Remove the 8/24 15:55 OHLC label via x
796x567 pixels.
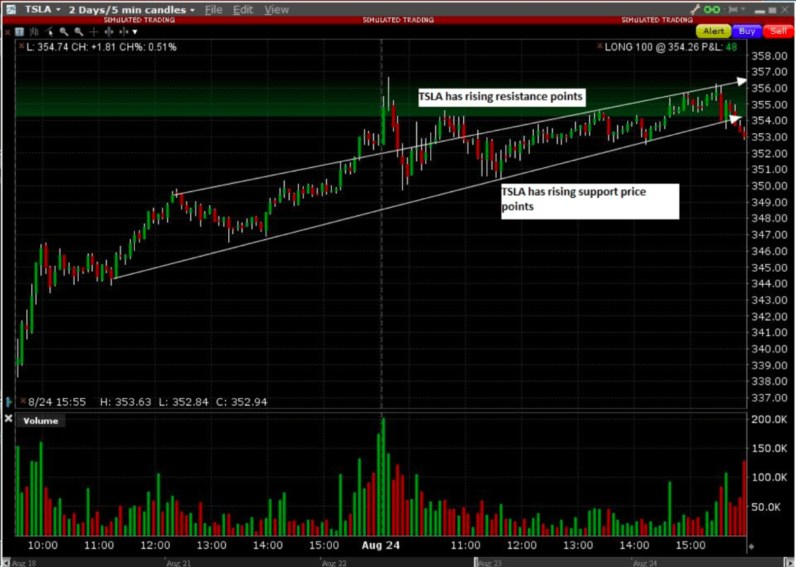tap(23, 401)
